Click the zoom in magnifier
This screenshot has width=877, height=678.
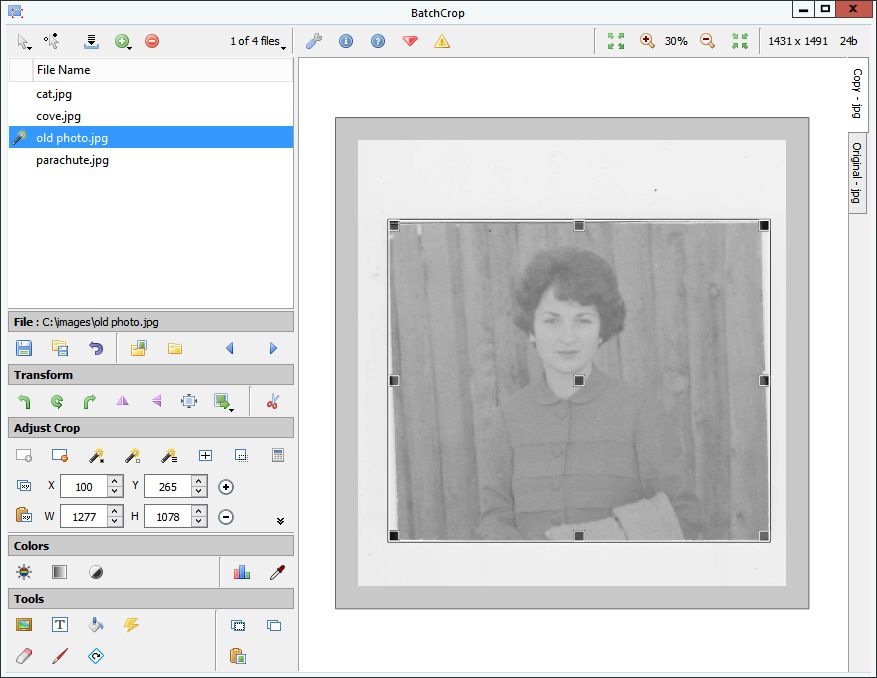[x=647, y=41]
